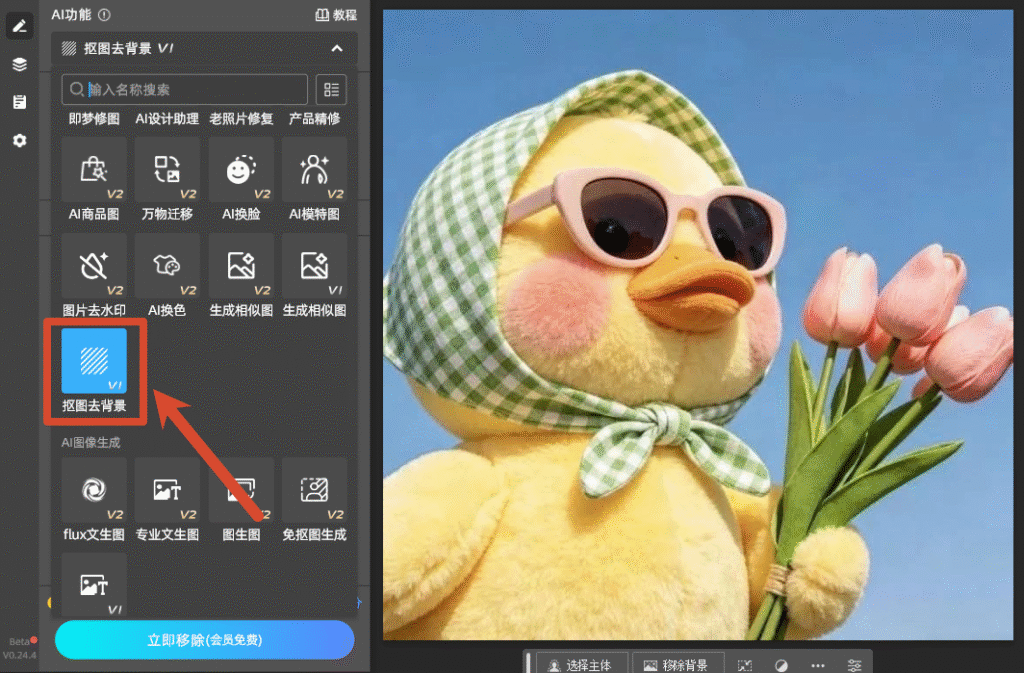Choose the 免抠图生成 tool icon
1024x673 pixels.
click(314, 490)
